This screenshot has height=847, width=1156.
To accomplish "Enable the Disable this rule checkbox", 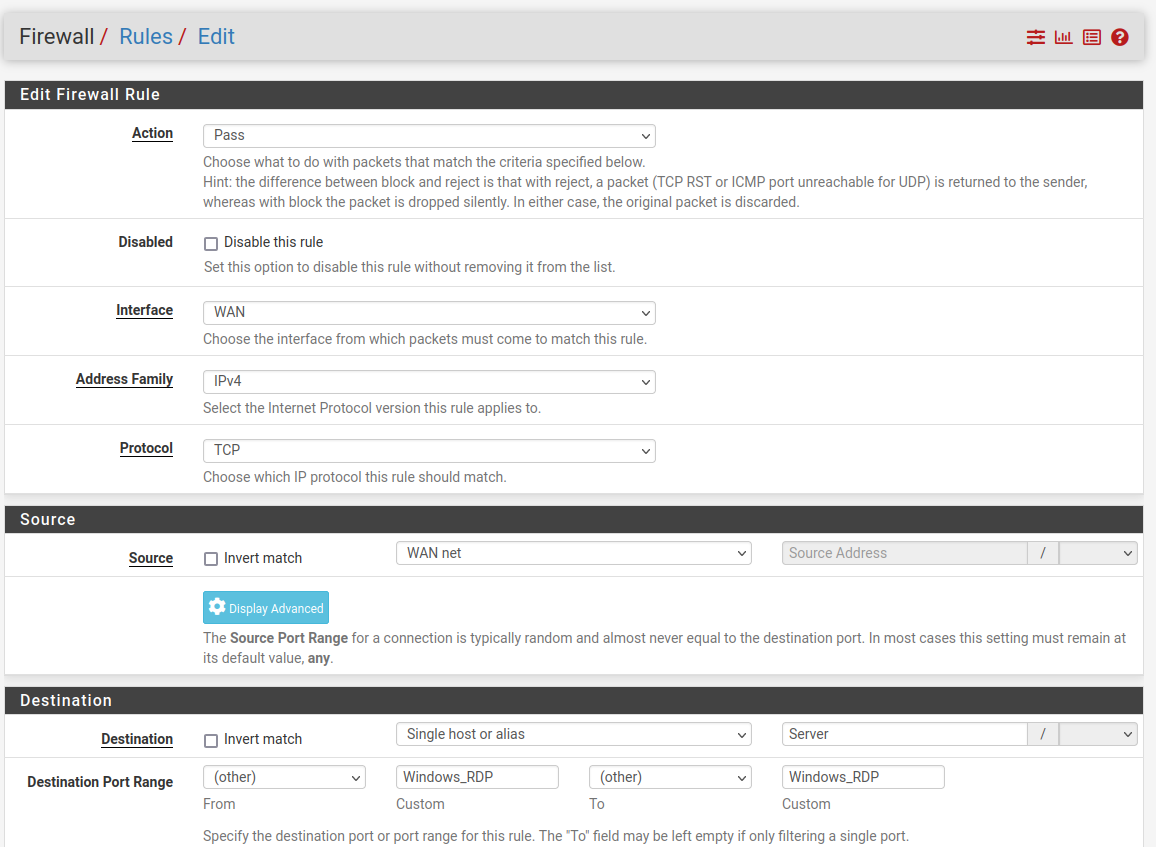I will pyautogui.click(x=211, y=243).
